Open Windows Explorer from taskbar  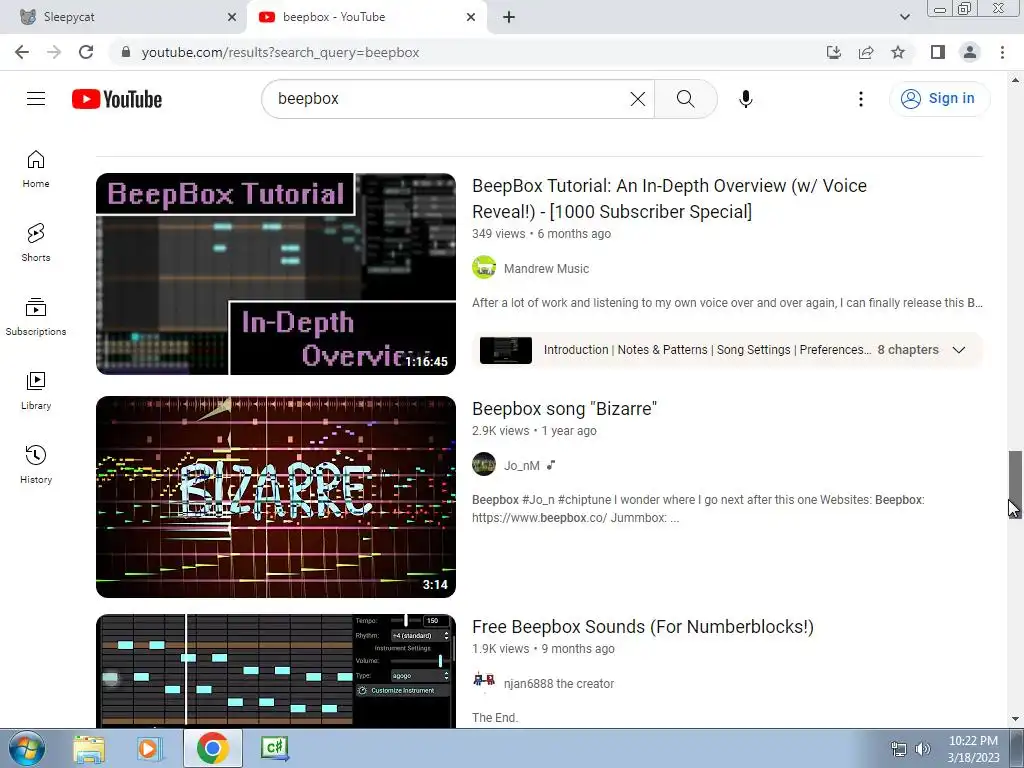coord(89,748)
